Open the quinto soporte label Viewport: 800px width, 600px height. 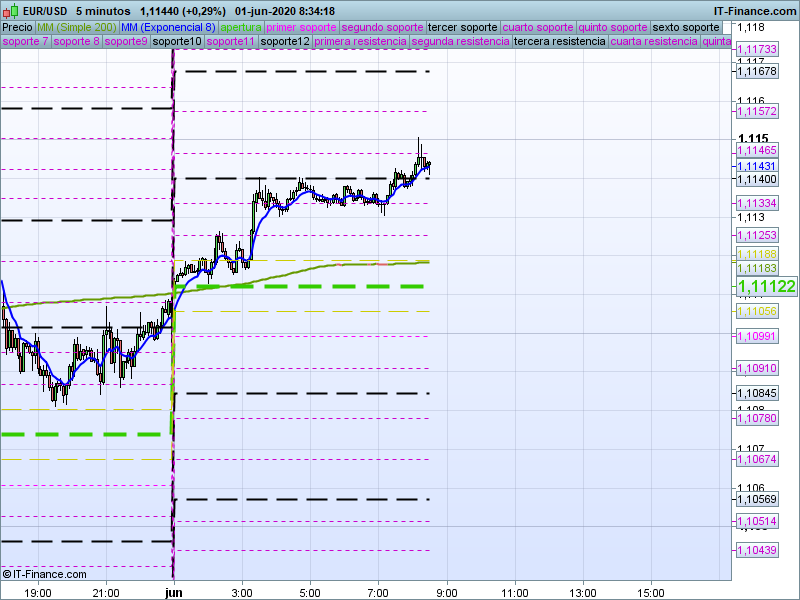tap(612, 28)
